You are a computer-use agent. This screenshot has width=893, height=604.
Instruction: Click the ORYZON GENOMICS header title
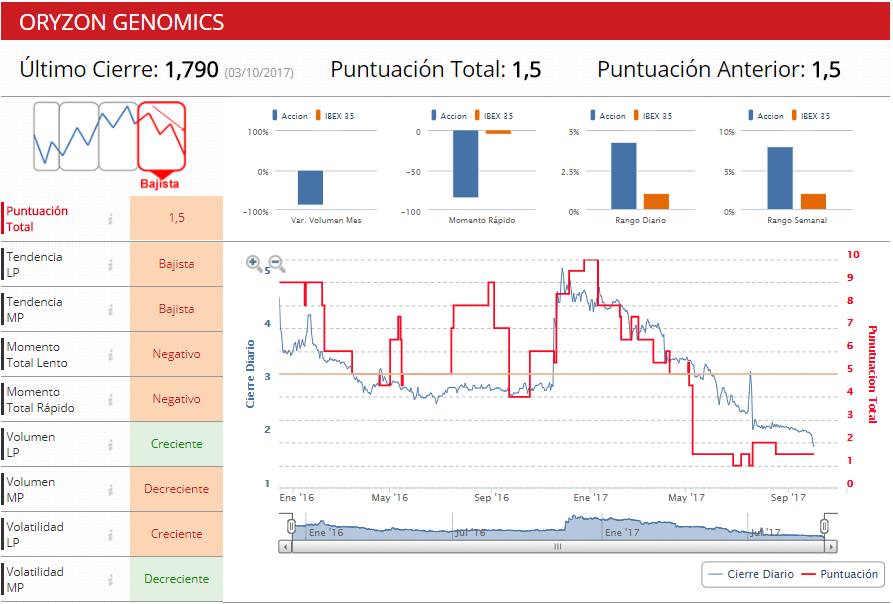(121, 22)
